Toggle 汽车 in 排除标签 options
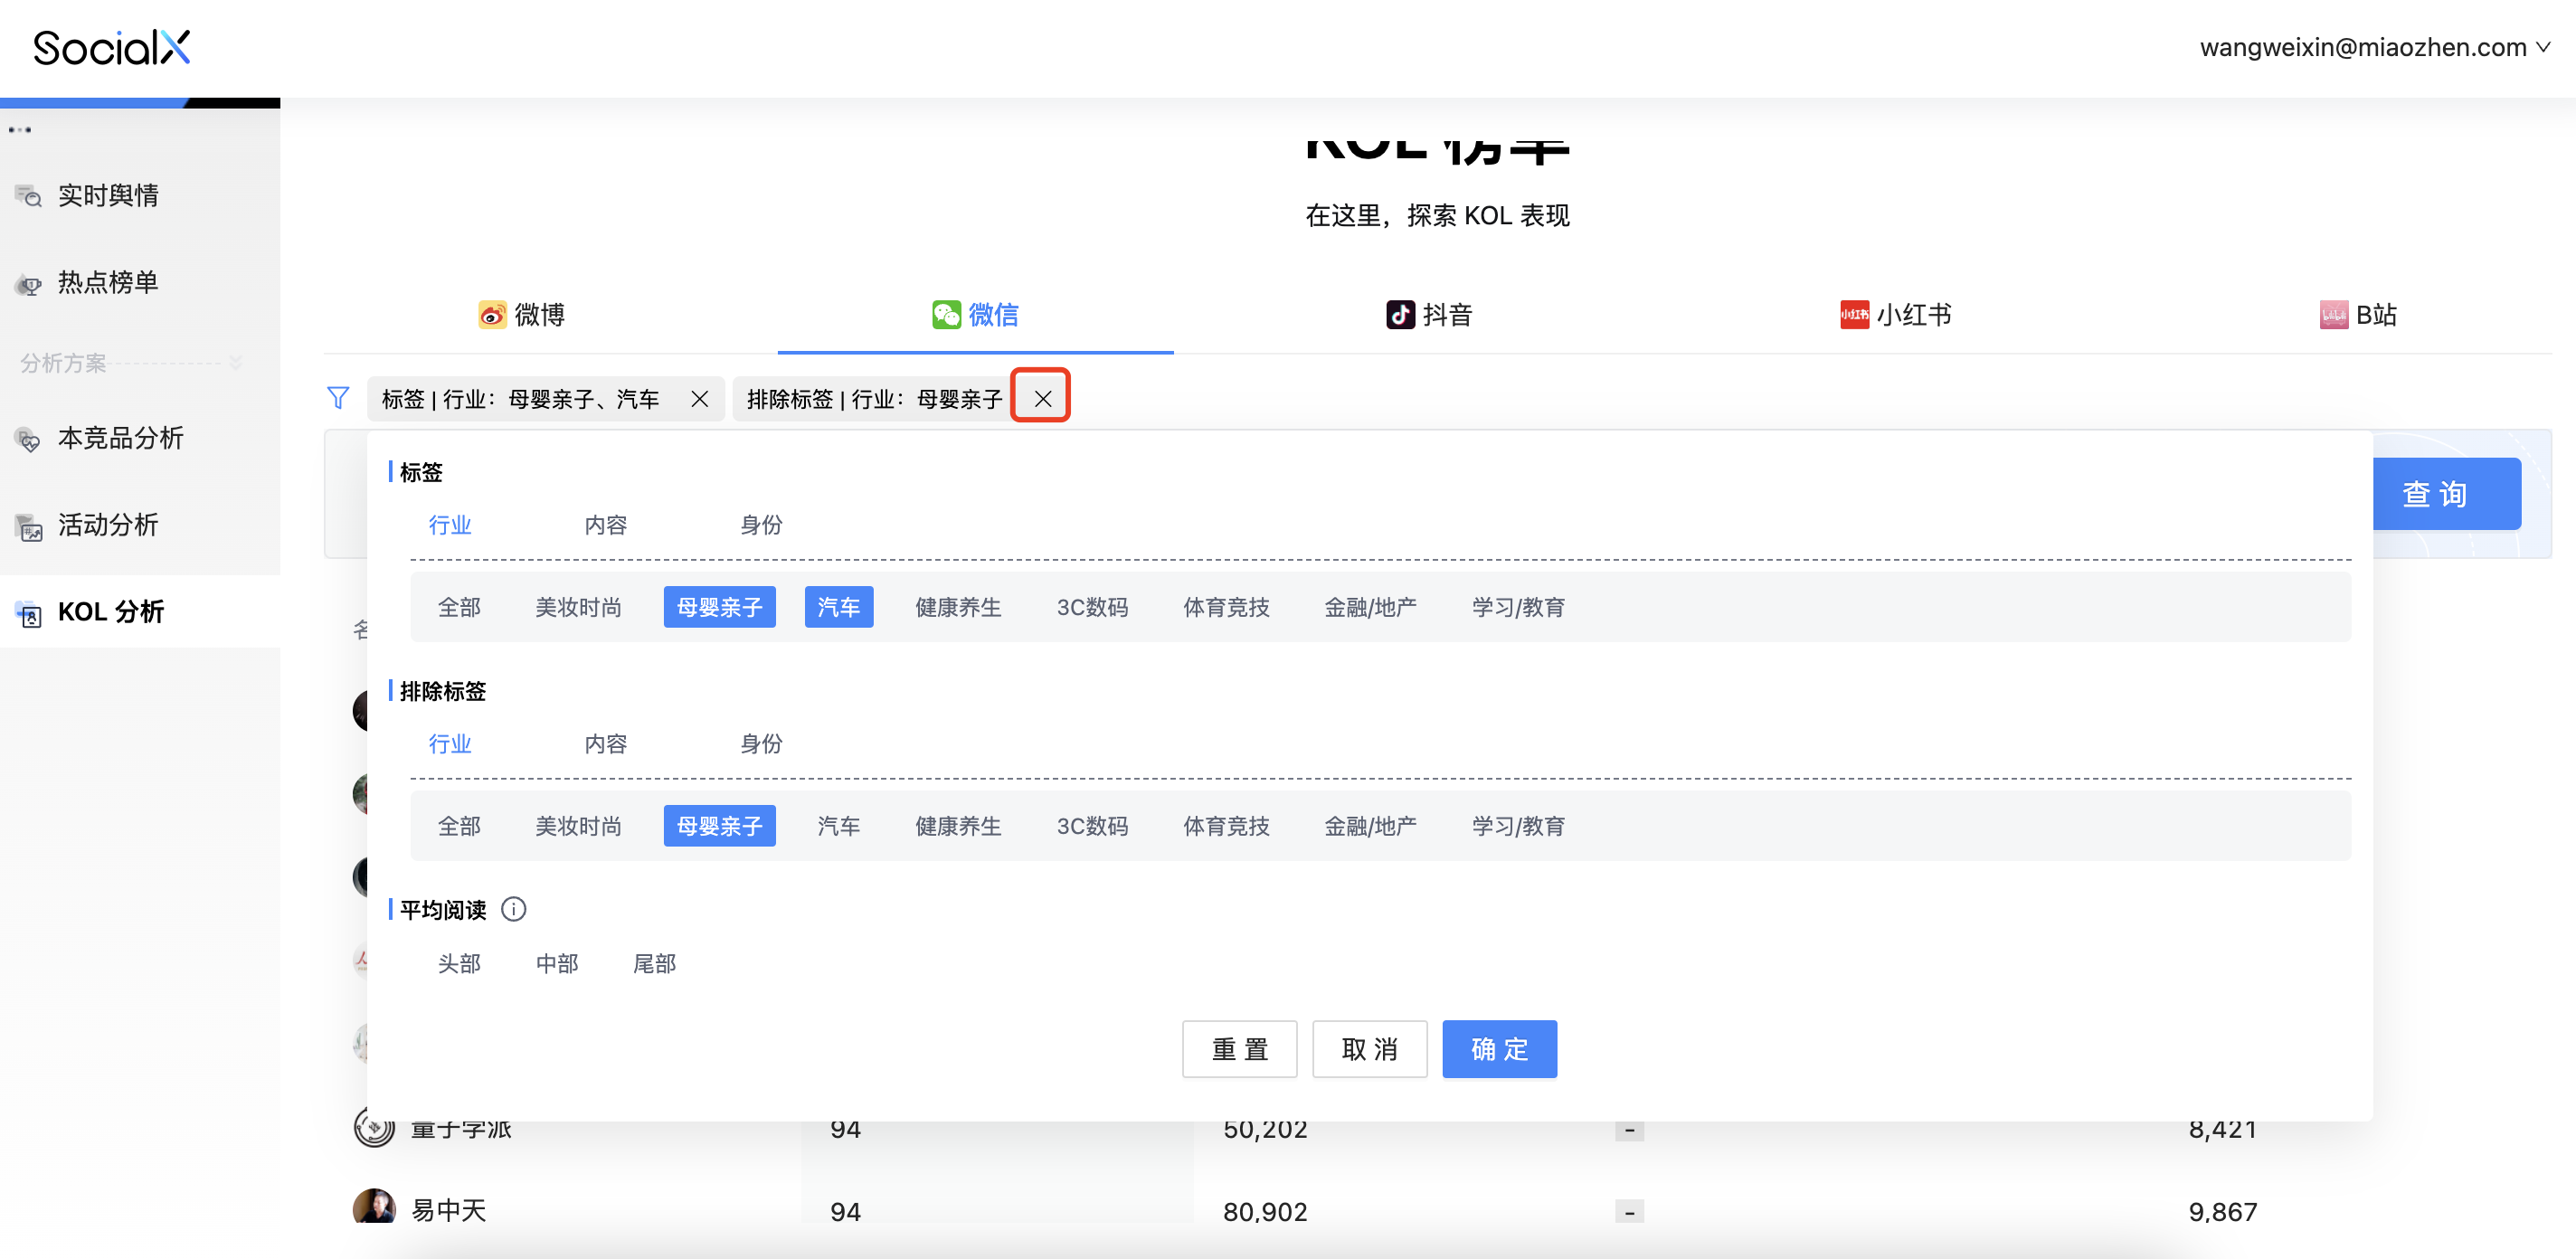The image size is (2576, 1259). (839, 826)
